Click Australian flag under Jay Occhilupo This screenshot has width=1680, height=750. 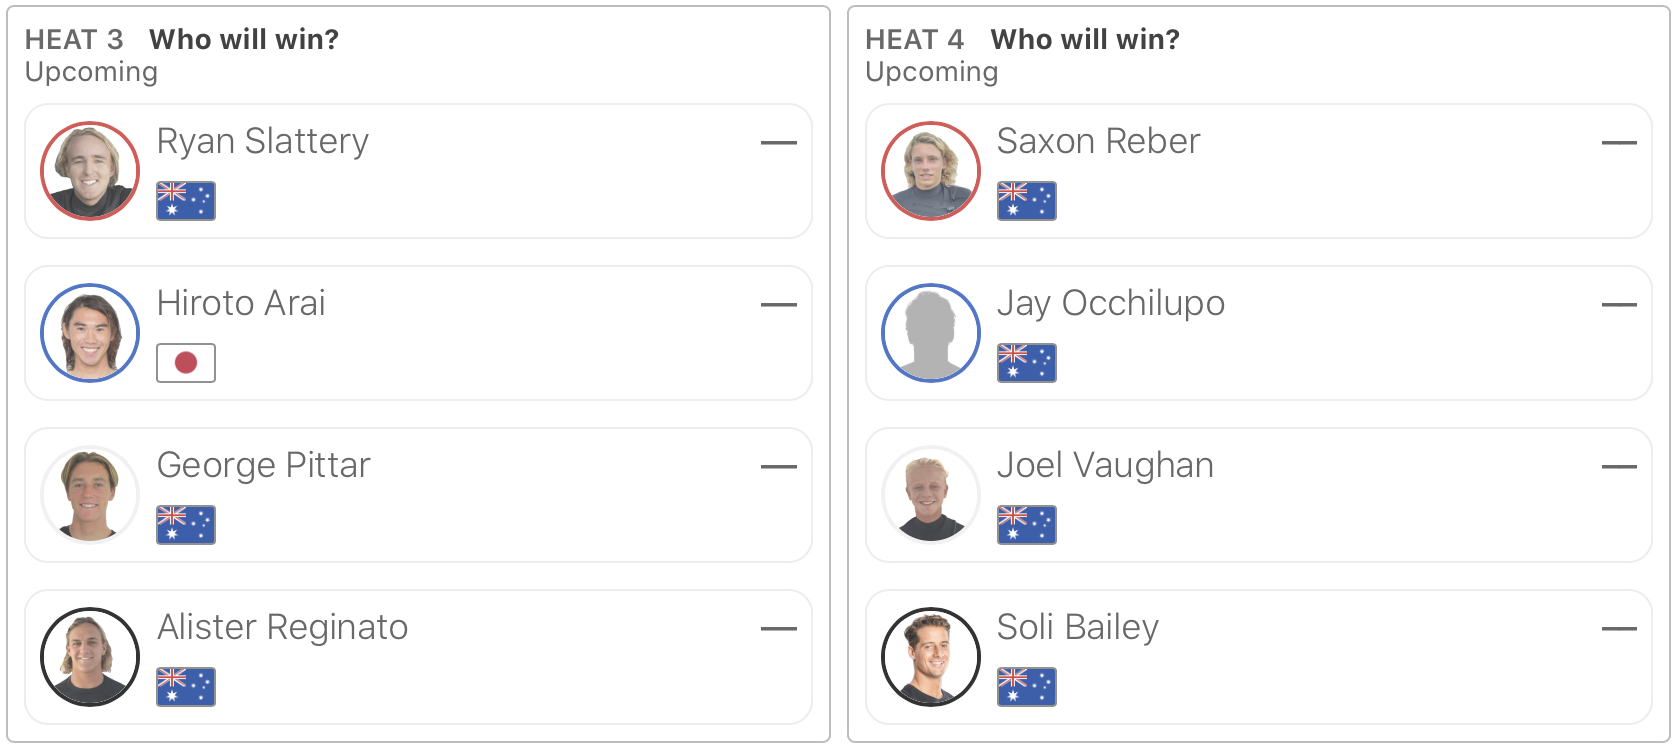[1027, 363]
